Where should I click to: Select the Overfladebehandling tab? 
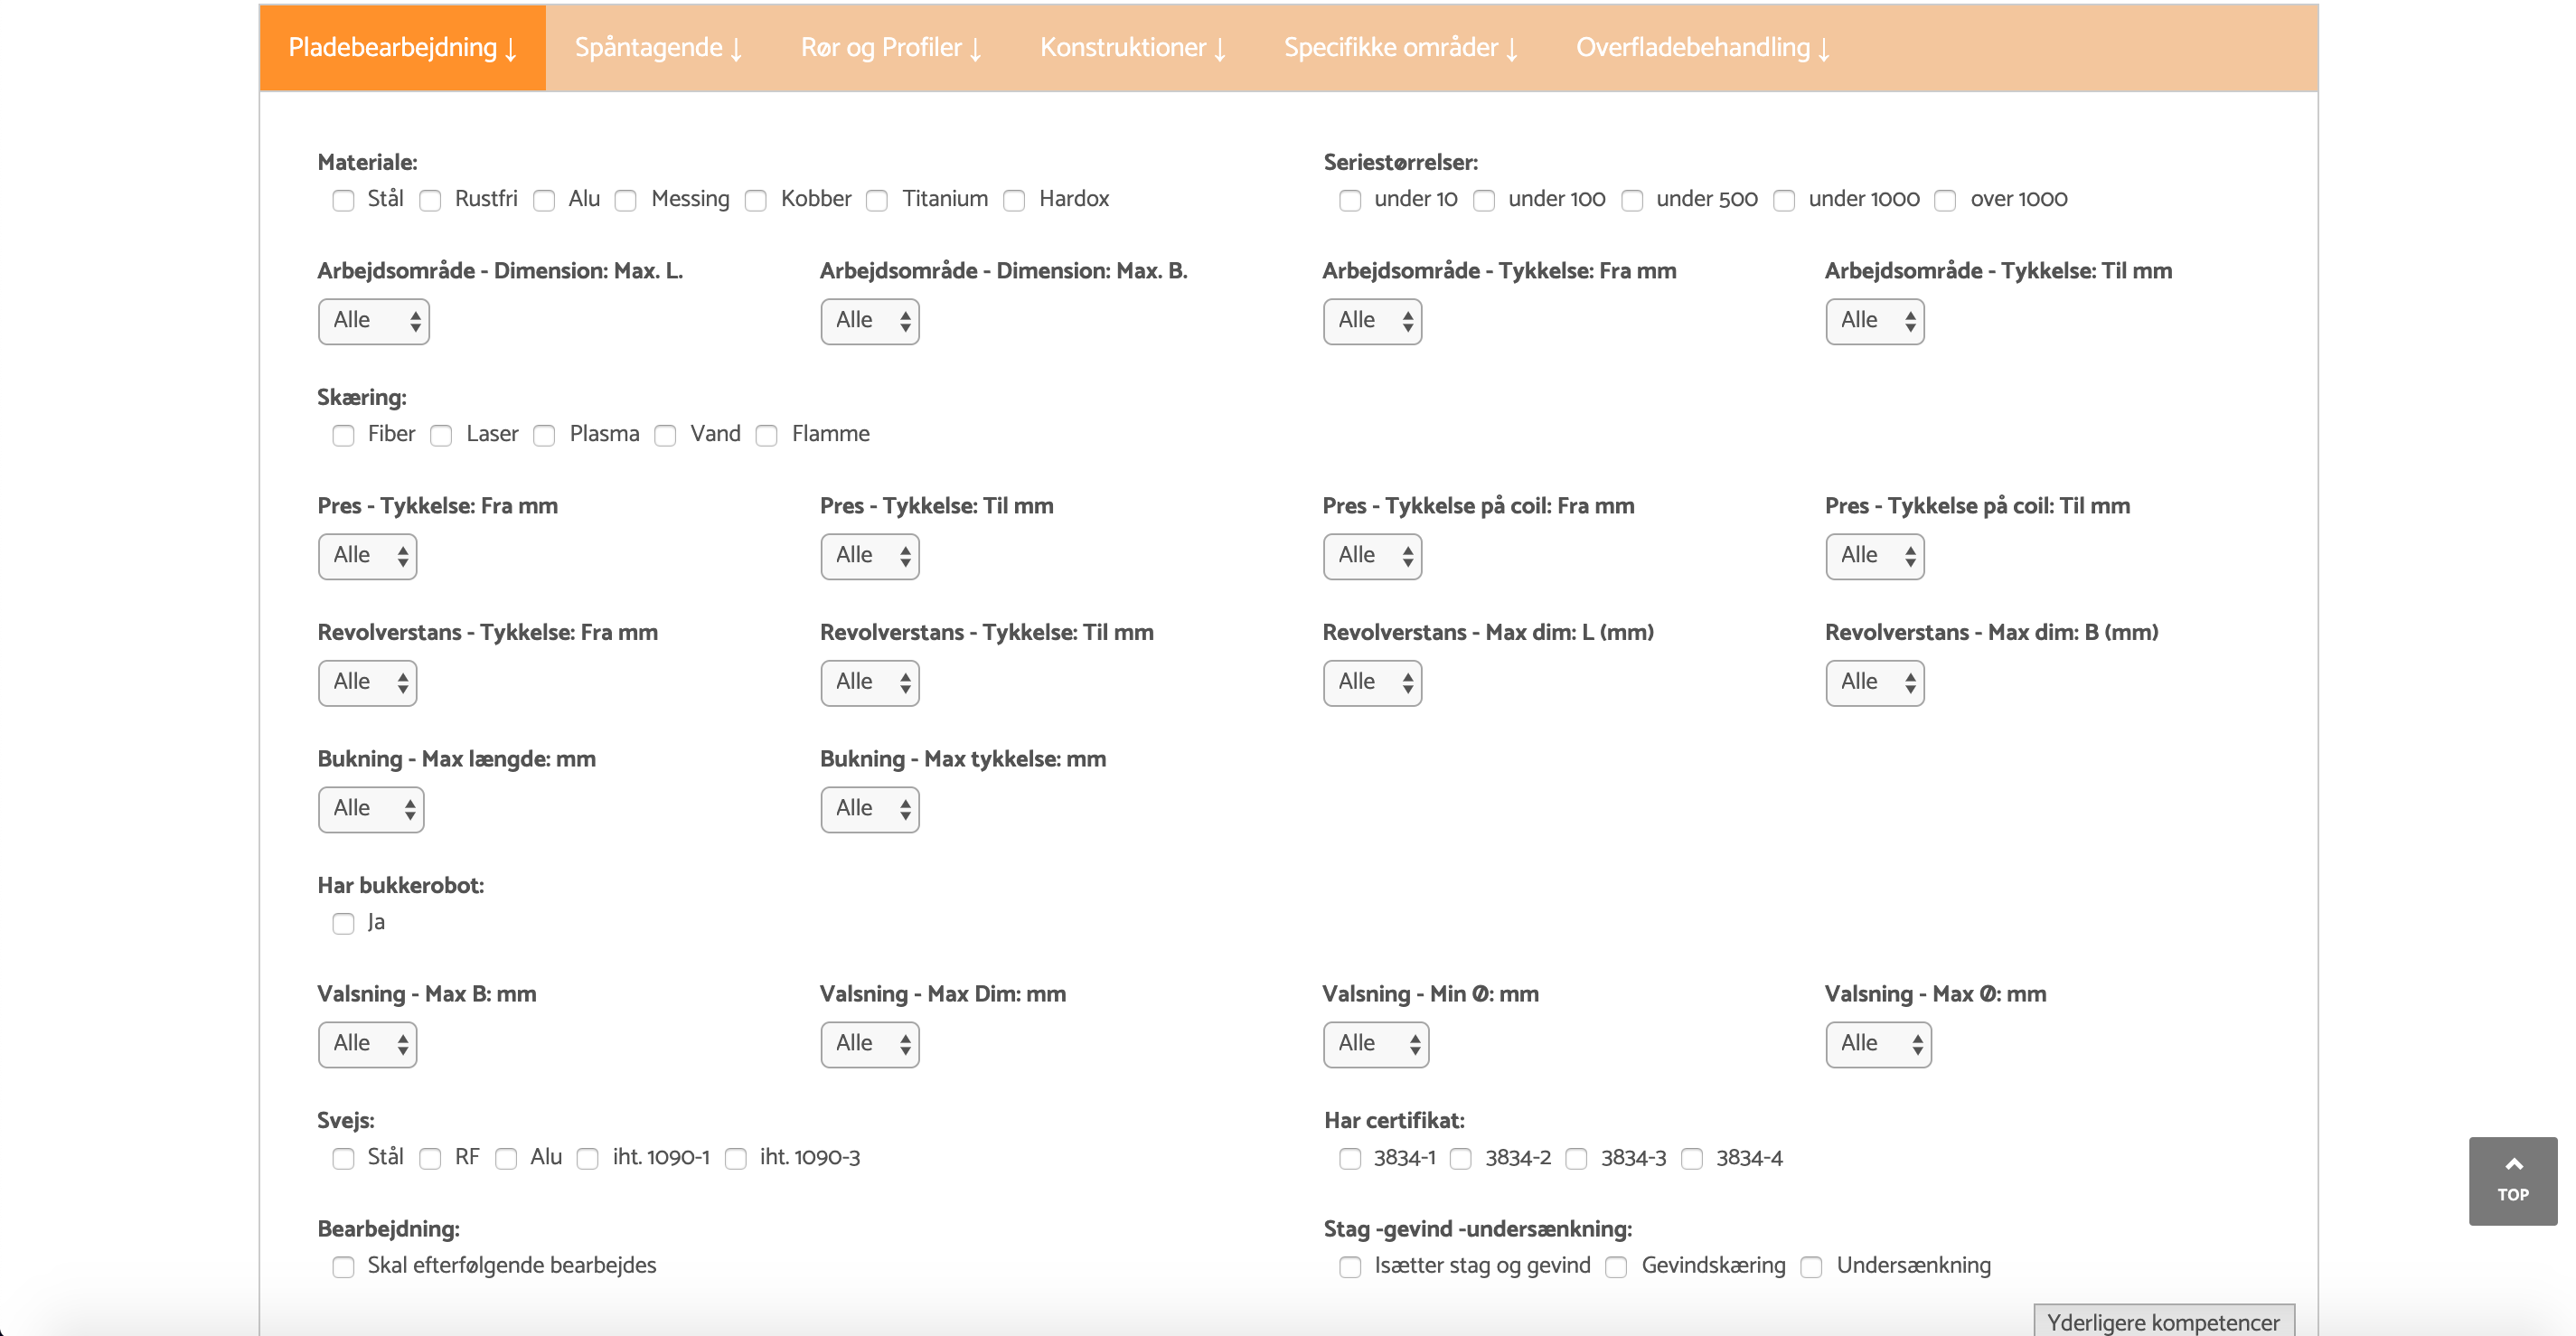(x=1702, y=47)
